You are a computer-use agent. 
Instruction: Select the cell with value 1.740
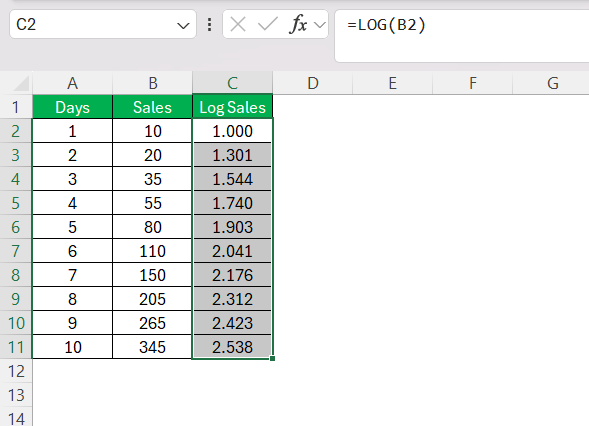pos(233,203)
